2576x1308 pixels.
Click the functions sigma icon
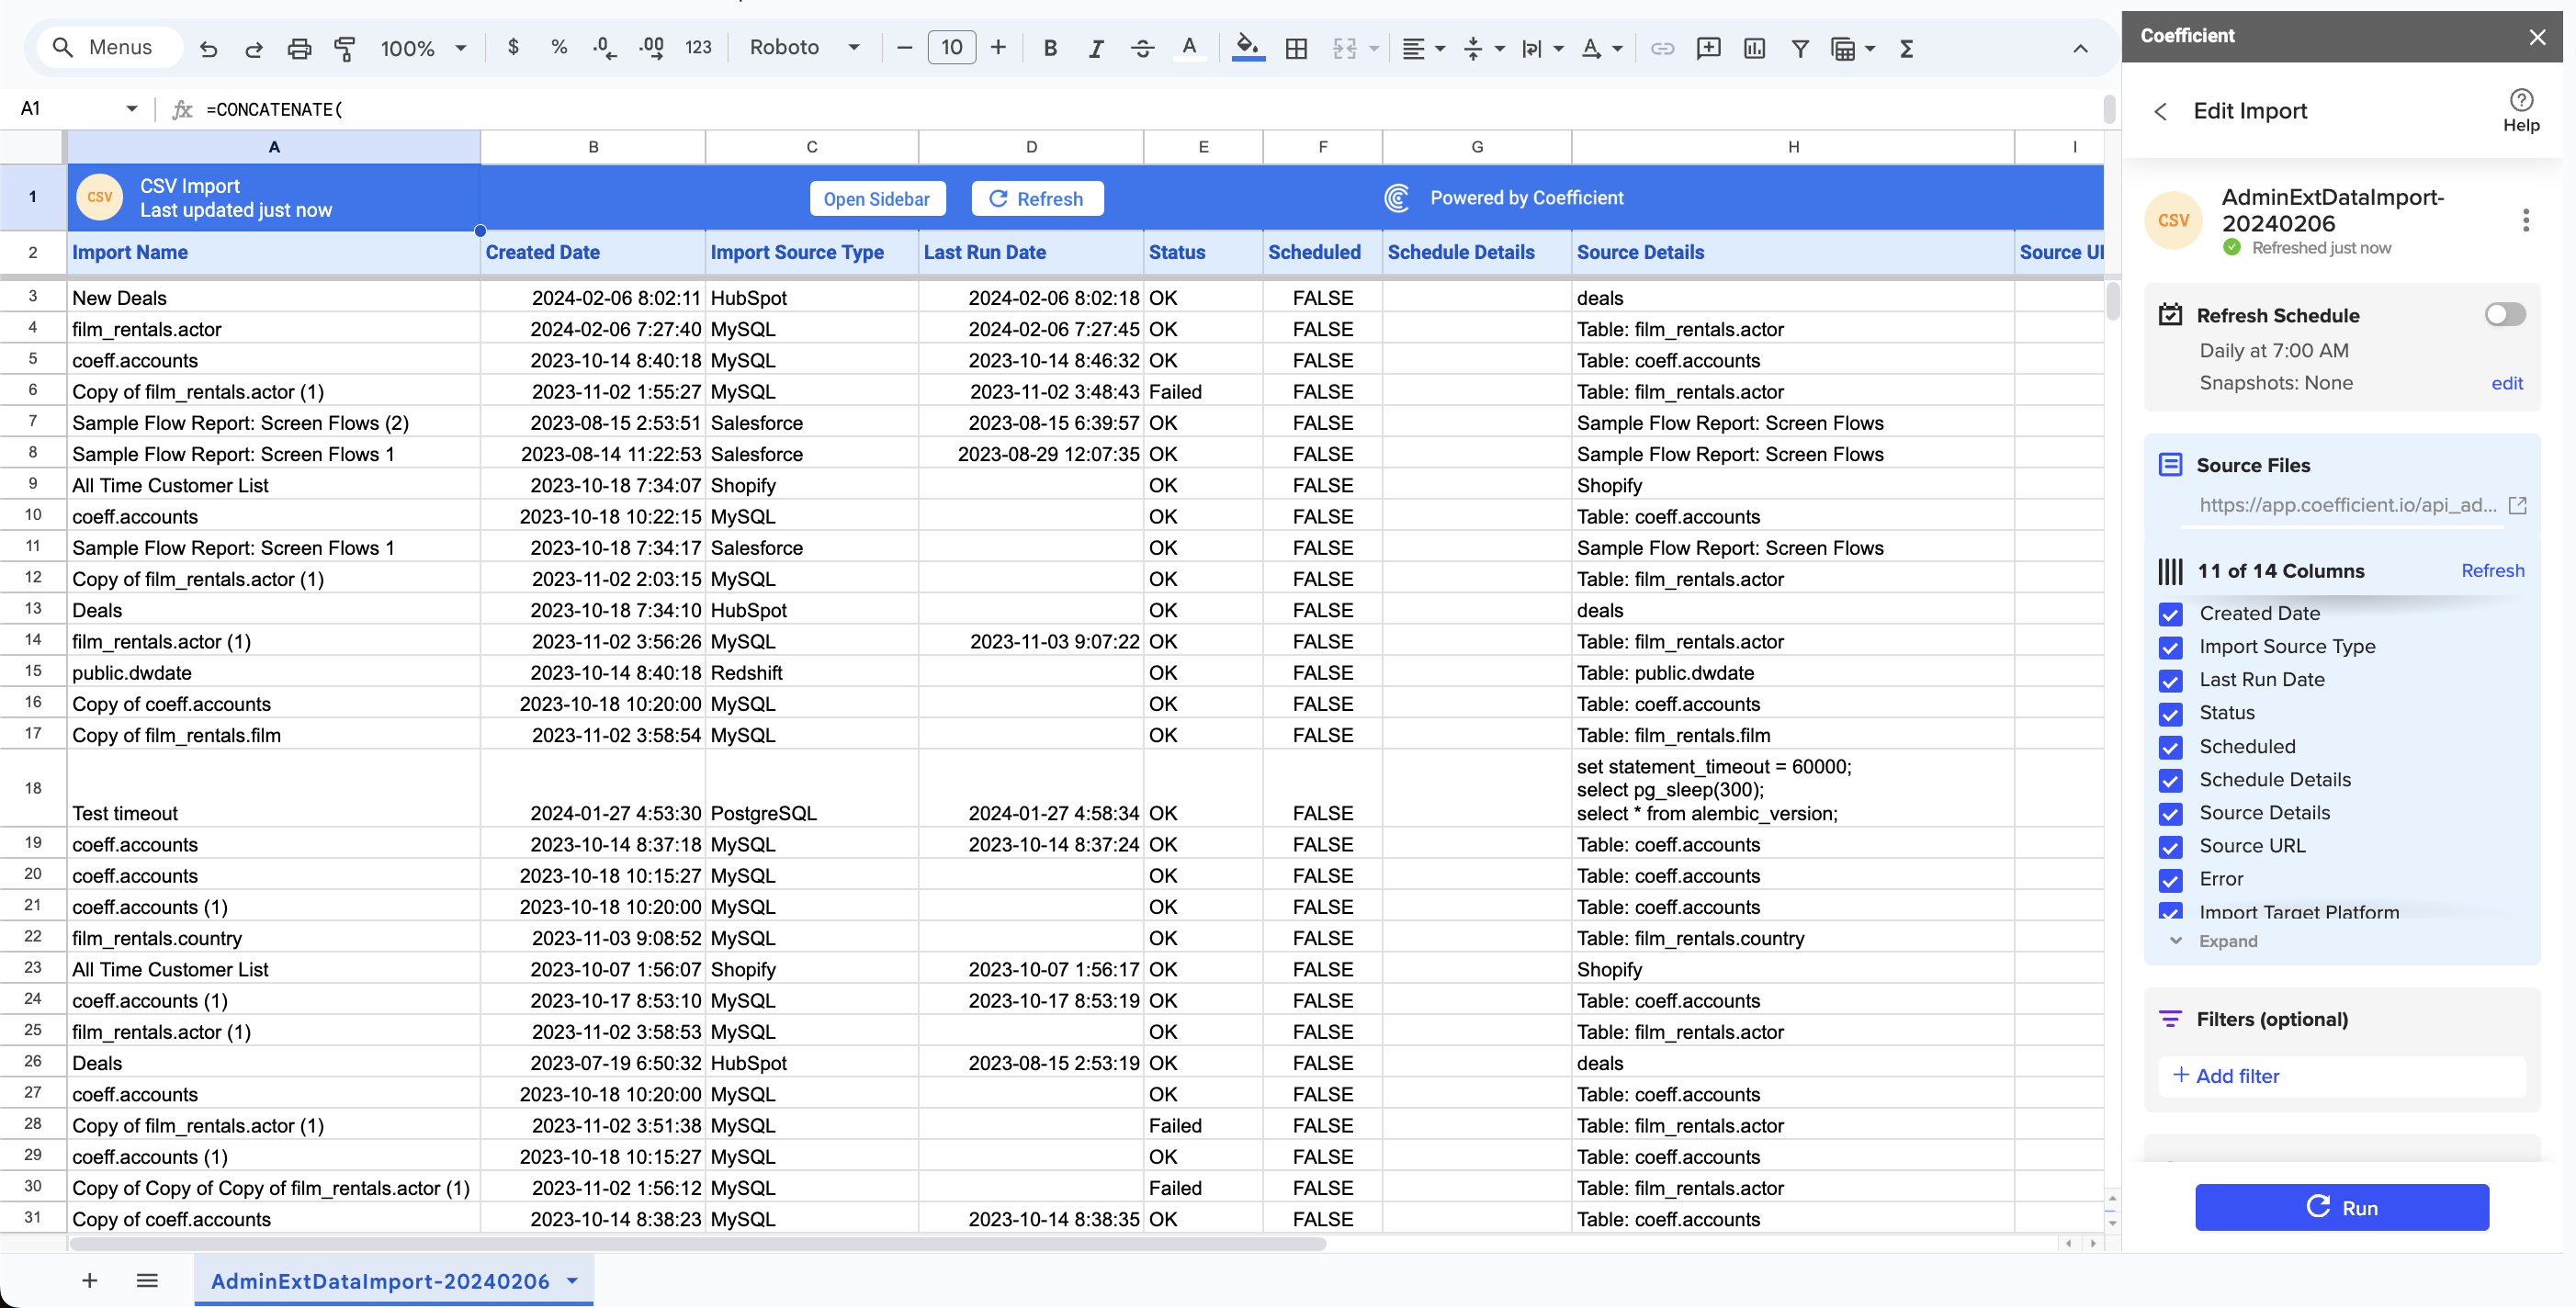[x=1906, y=48]
